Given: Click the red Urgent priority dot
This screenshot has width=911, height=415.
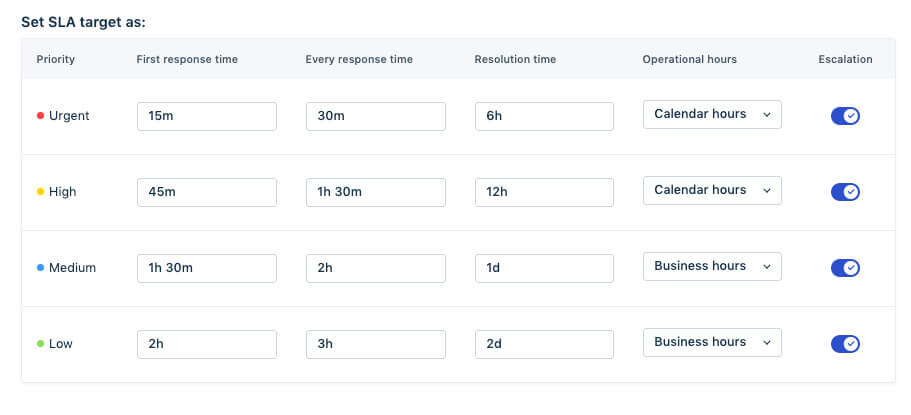Looking at the screenshot, I should (41, 116).
